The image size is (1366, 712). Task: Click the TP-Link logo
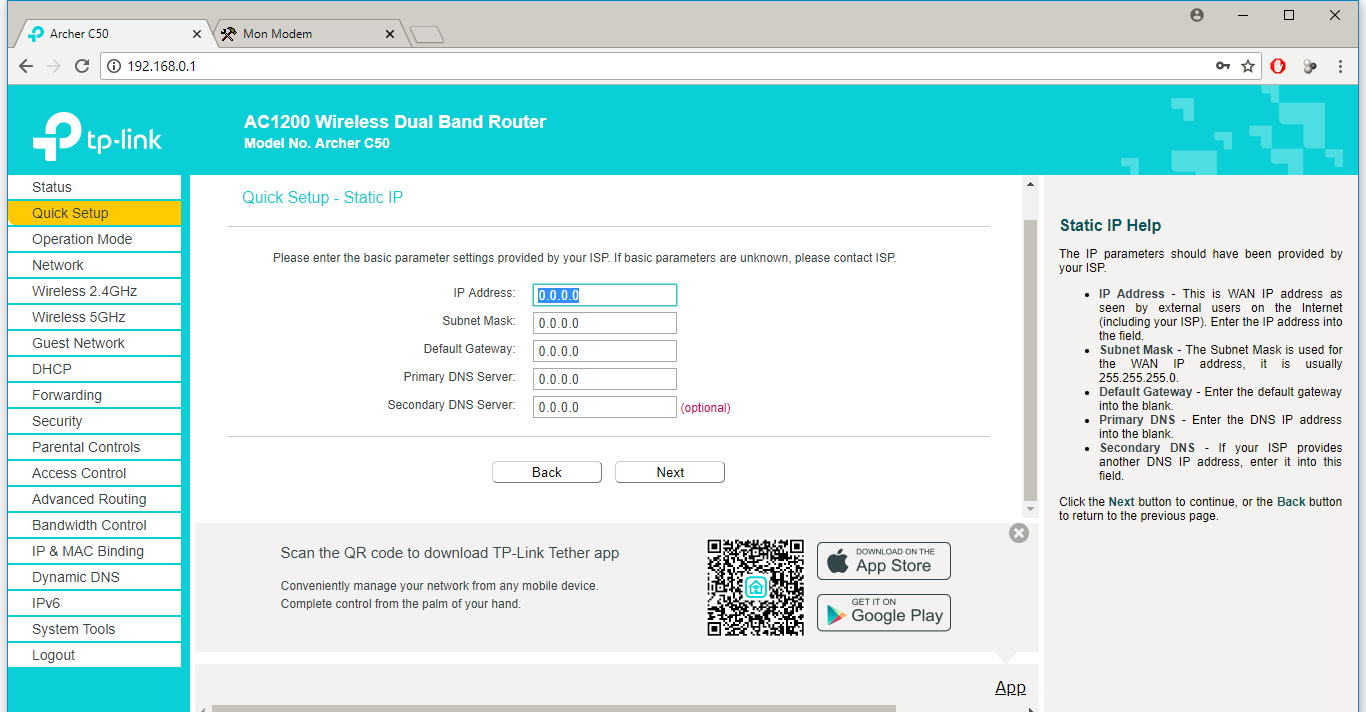97,137
